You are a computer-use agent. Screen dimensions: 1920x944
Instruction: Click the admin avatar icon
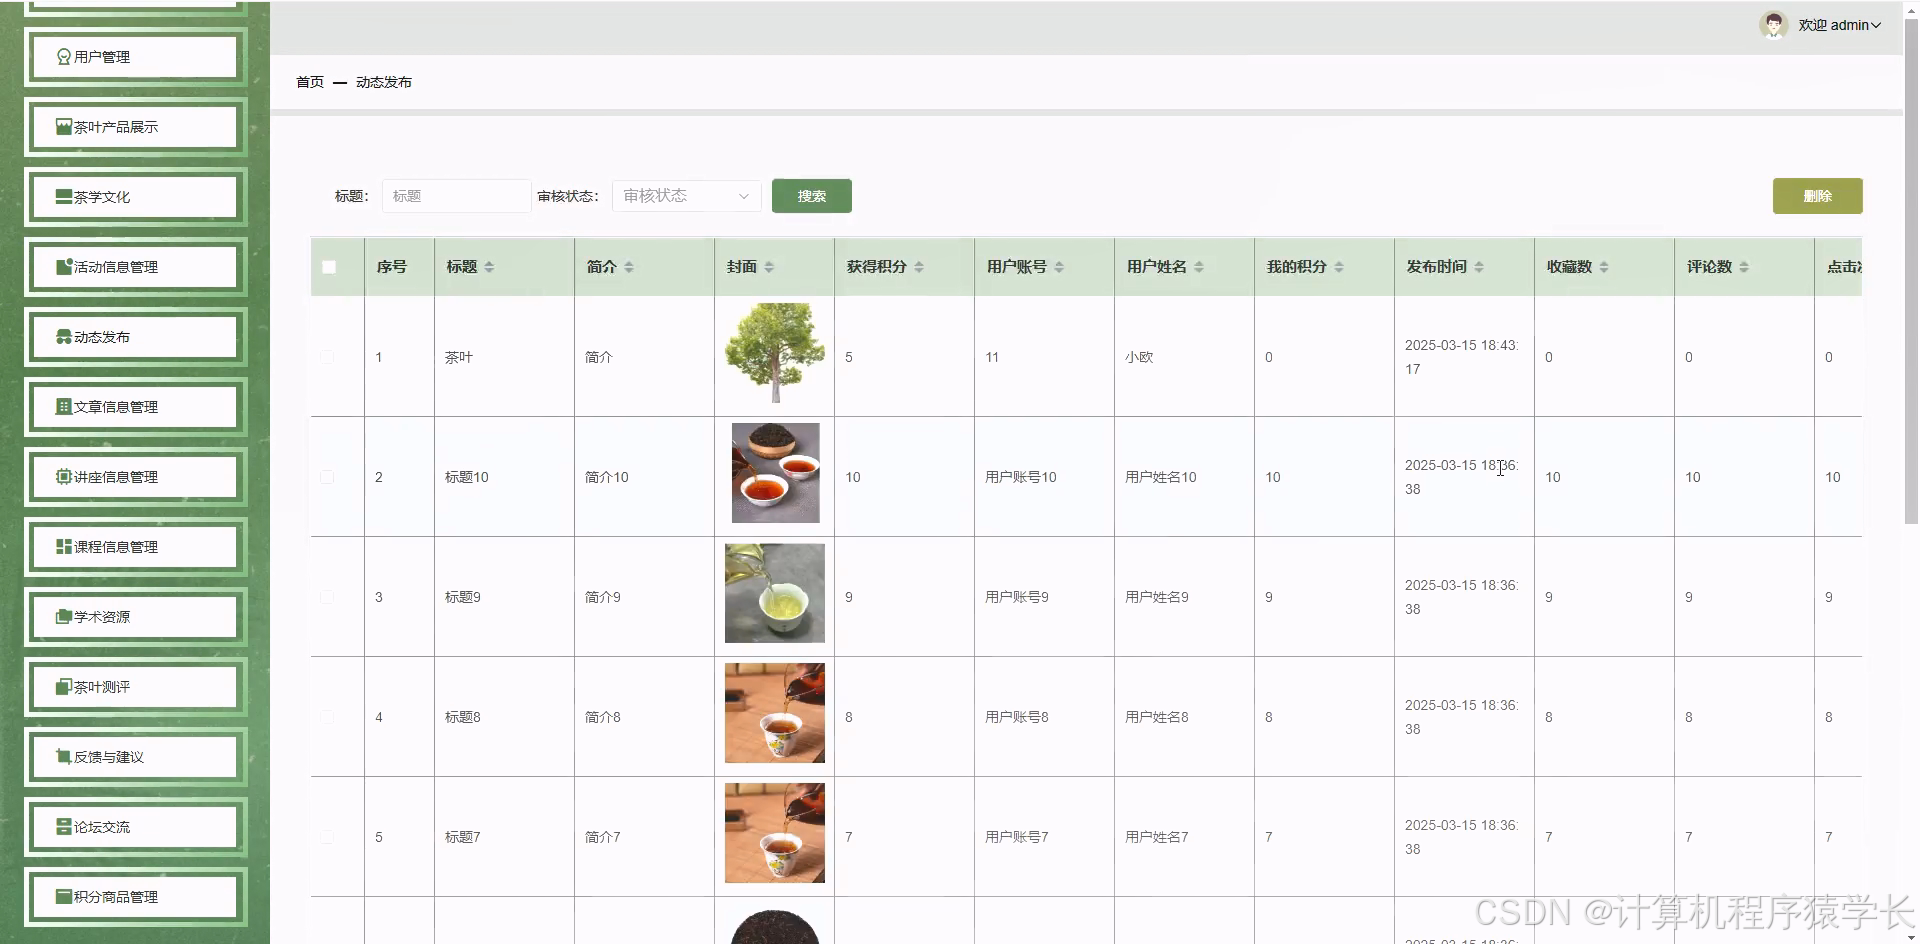click(1773, 25)
